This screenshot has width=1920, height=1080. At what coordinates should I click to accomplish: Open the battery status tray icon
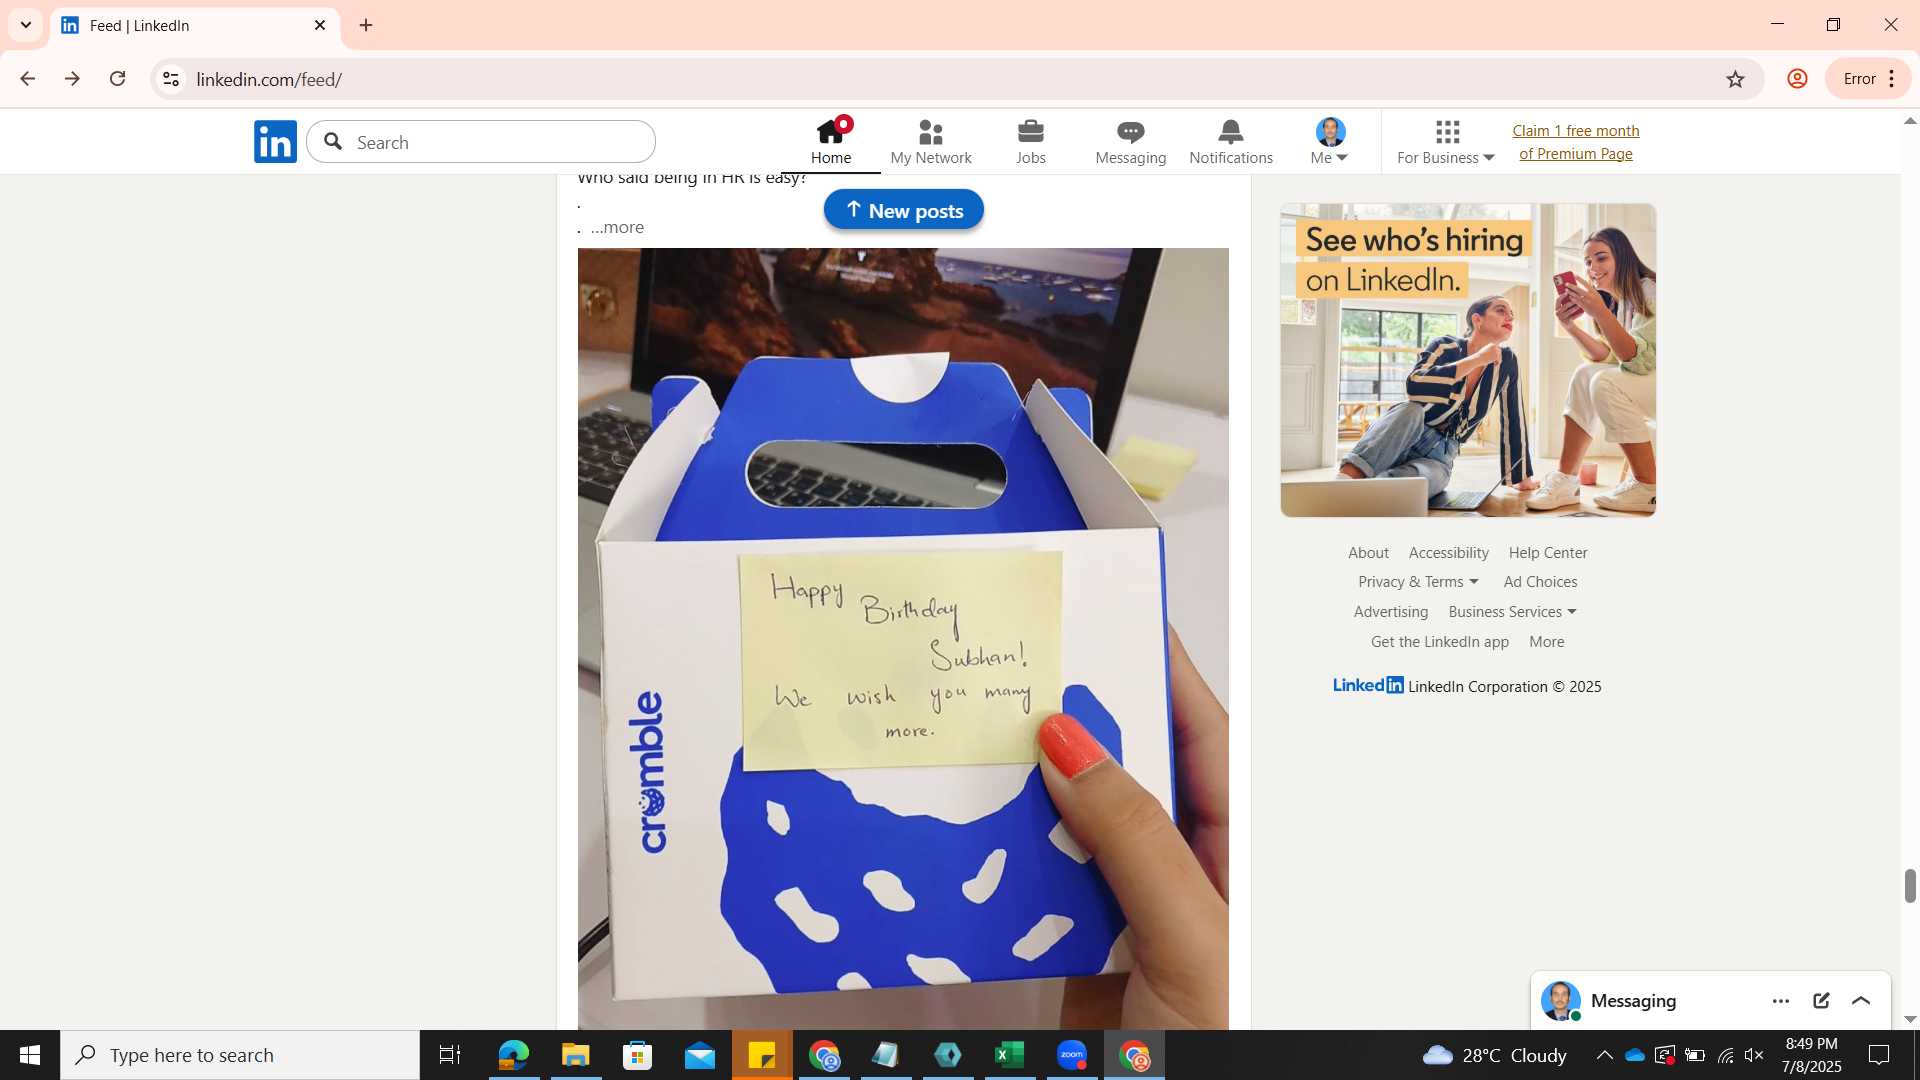coord(1695,1055)
